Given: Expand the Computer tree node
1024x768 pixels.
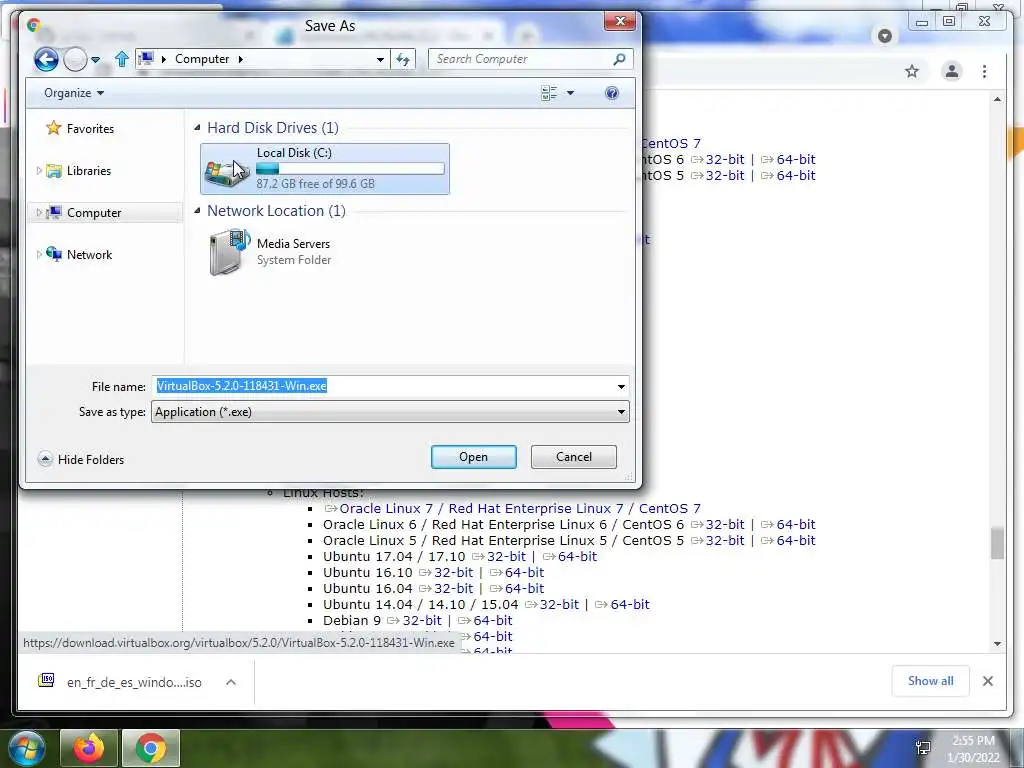Looking at the screenshot, I should click(x=39, y=212).
